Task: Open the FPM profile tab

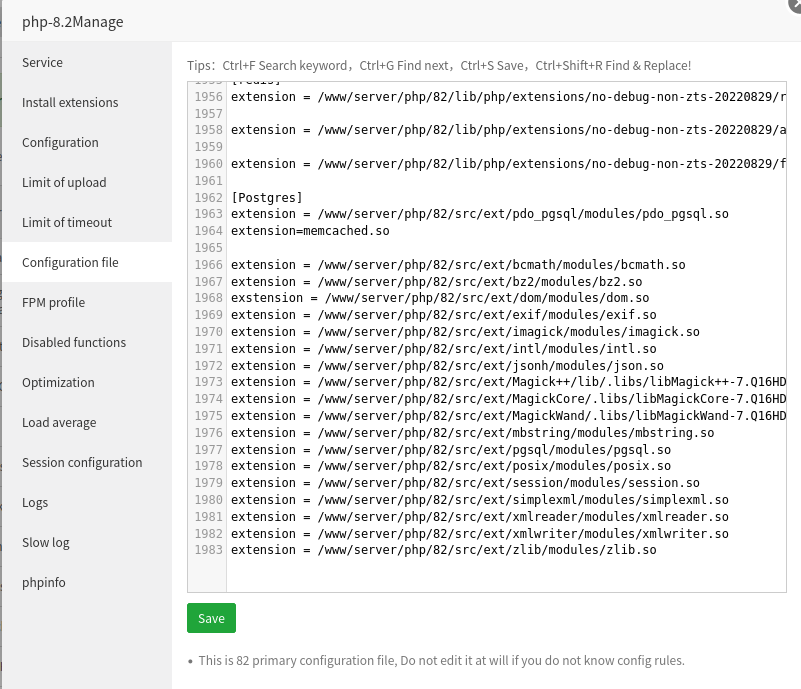Action: pos(53,302)
